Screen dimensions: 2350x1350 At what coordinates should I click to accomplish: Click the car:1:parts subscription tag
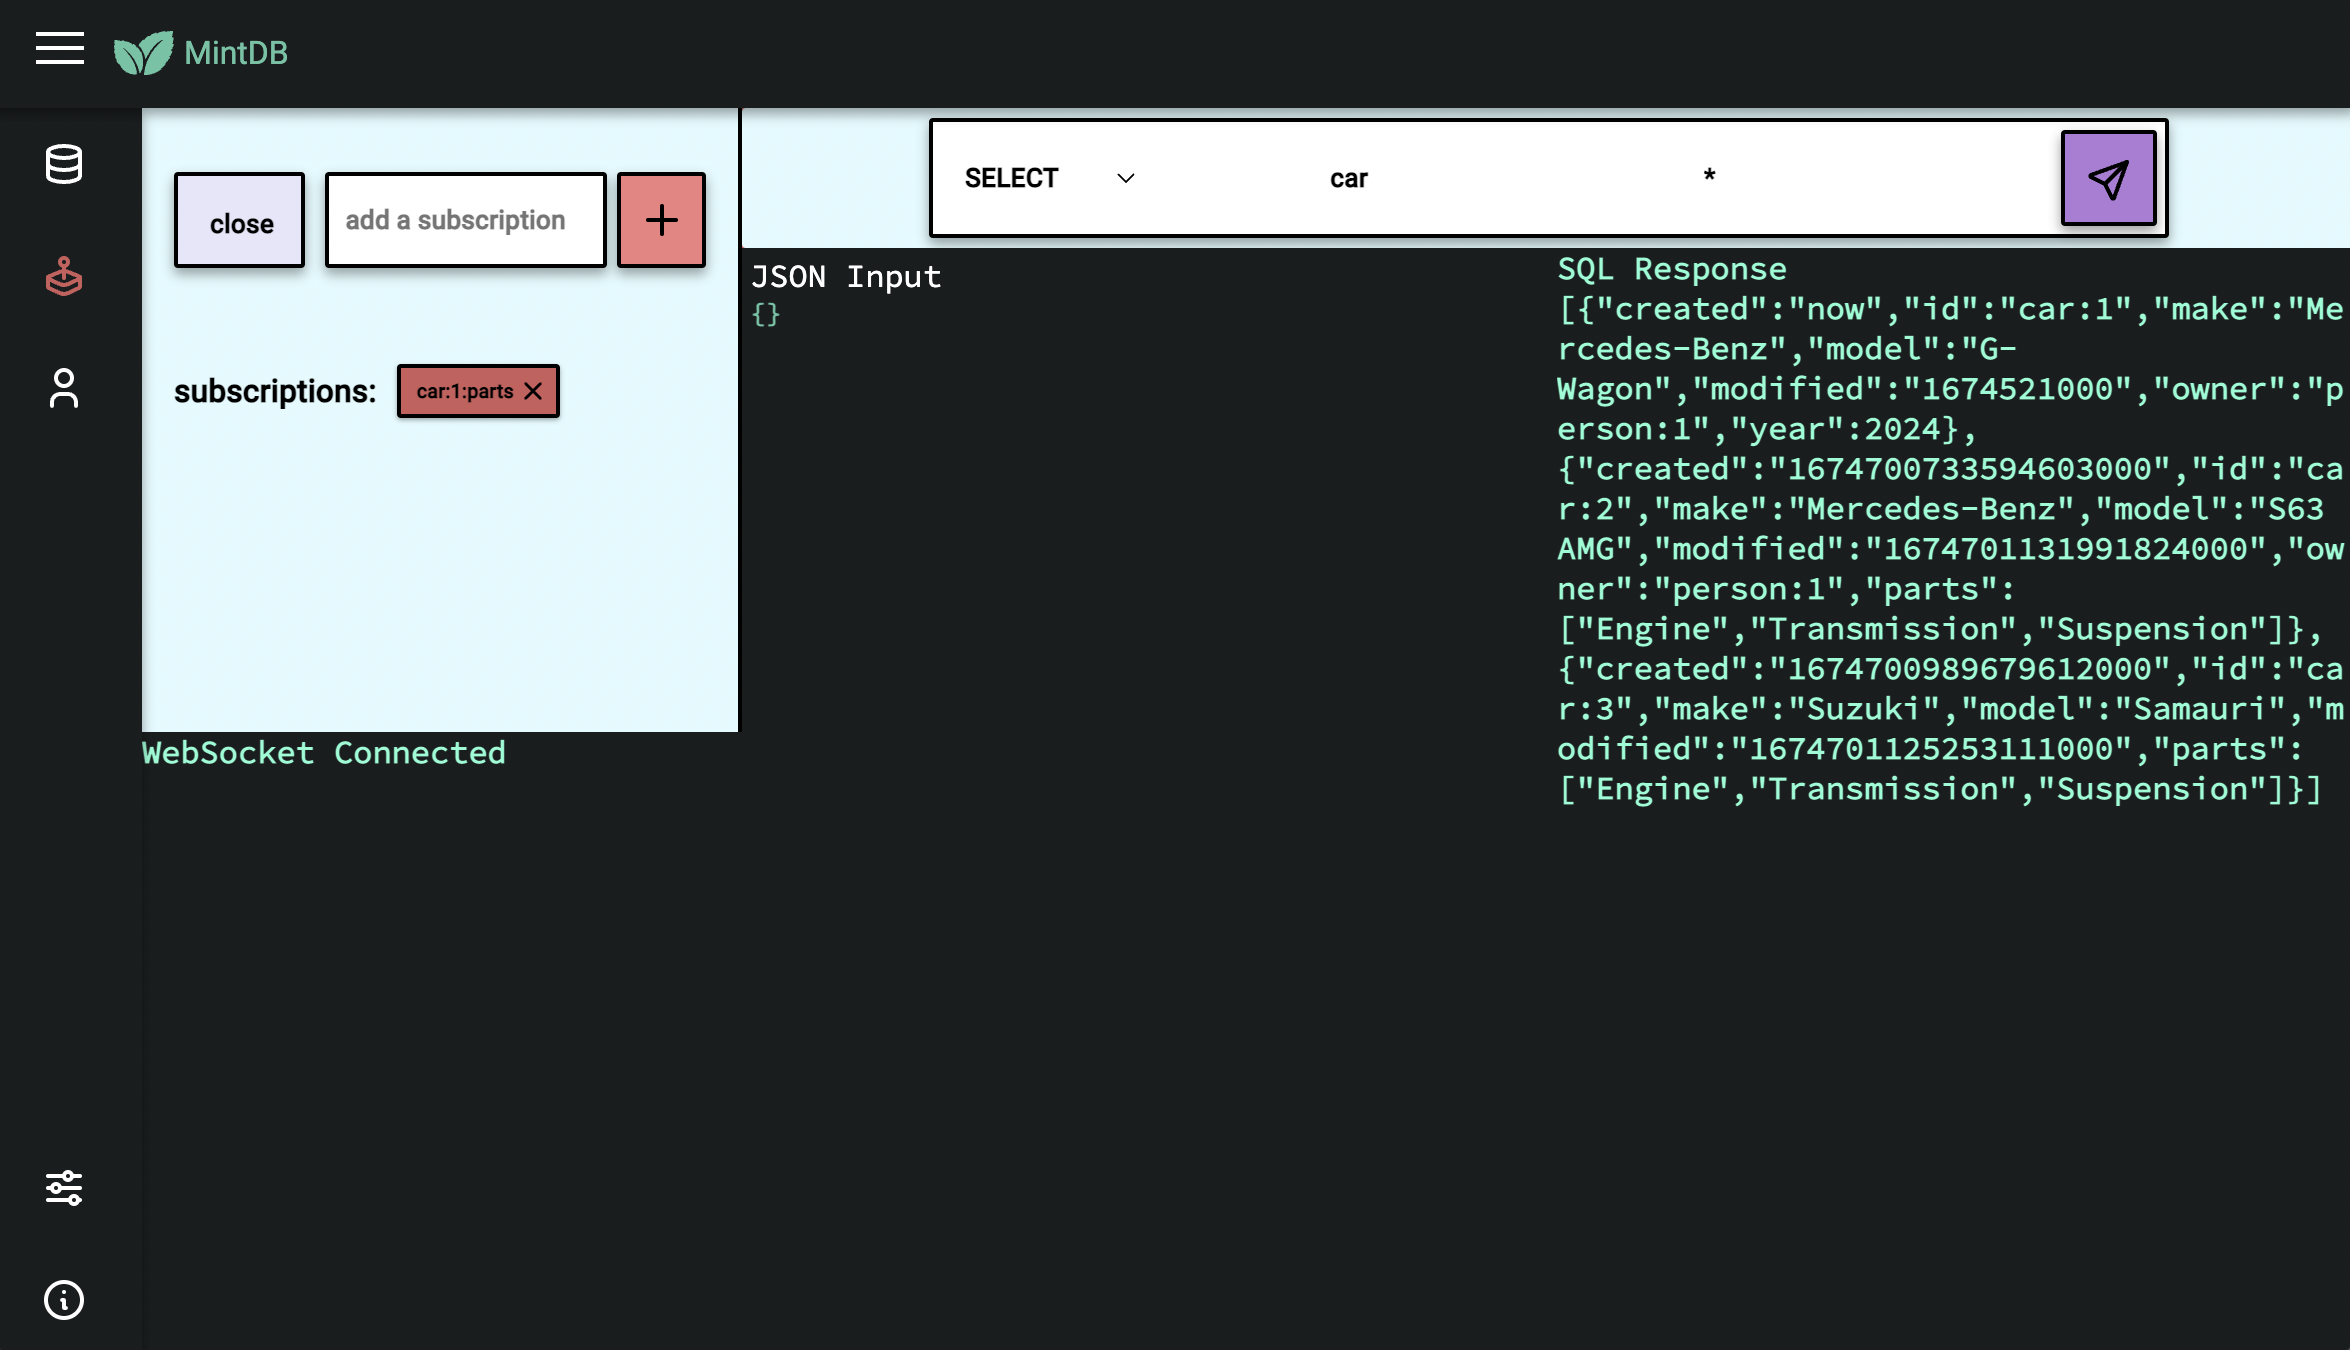(x=464, y=391)
